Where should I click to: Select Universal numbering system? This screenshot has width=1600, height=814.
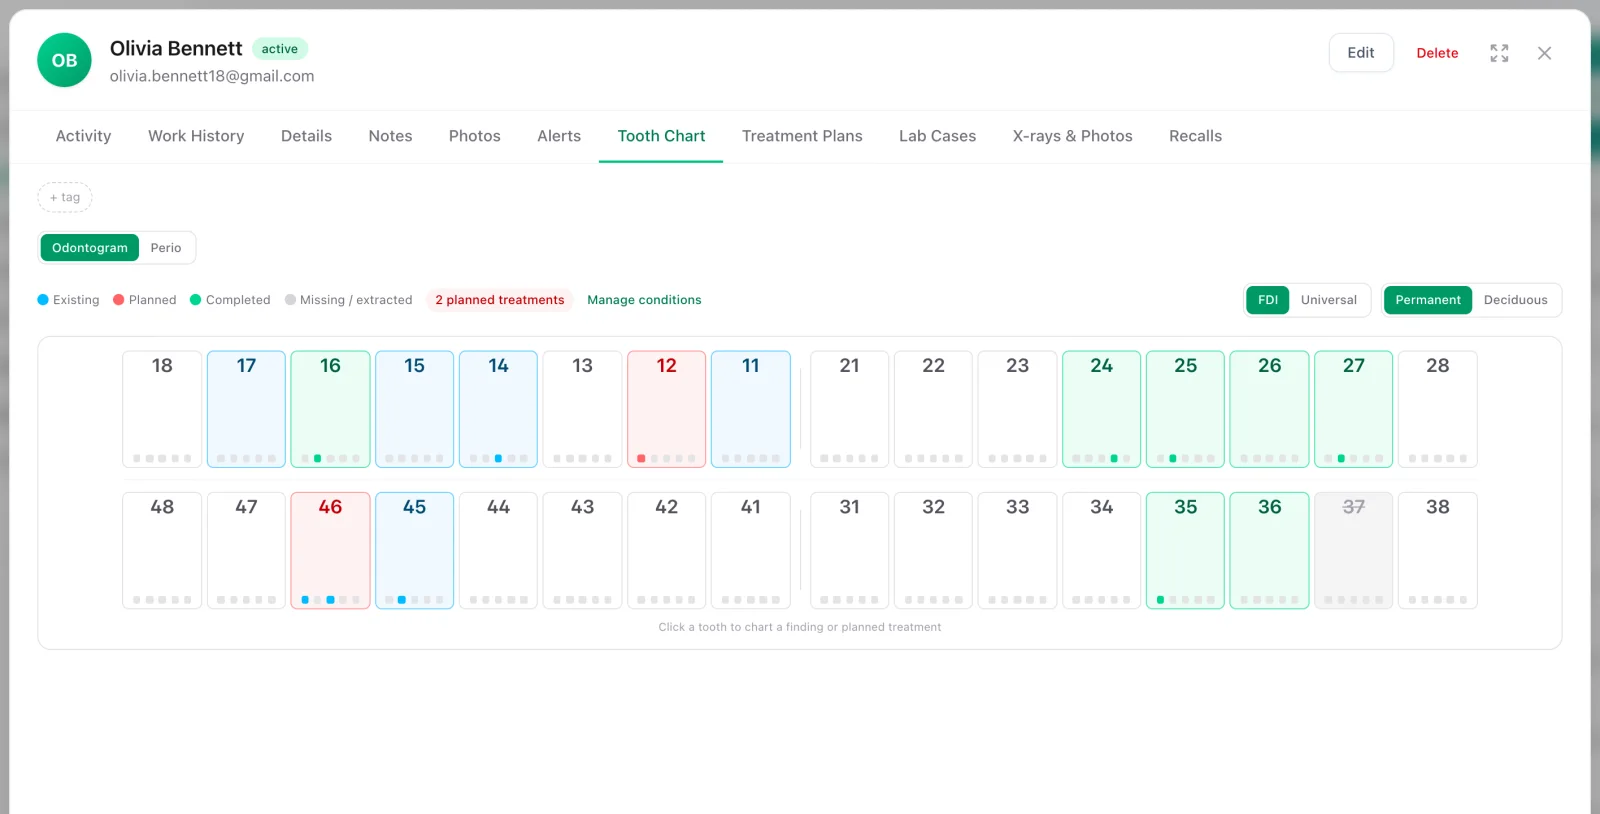(1329, 300)
